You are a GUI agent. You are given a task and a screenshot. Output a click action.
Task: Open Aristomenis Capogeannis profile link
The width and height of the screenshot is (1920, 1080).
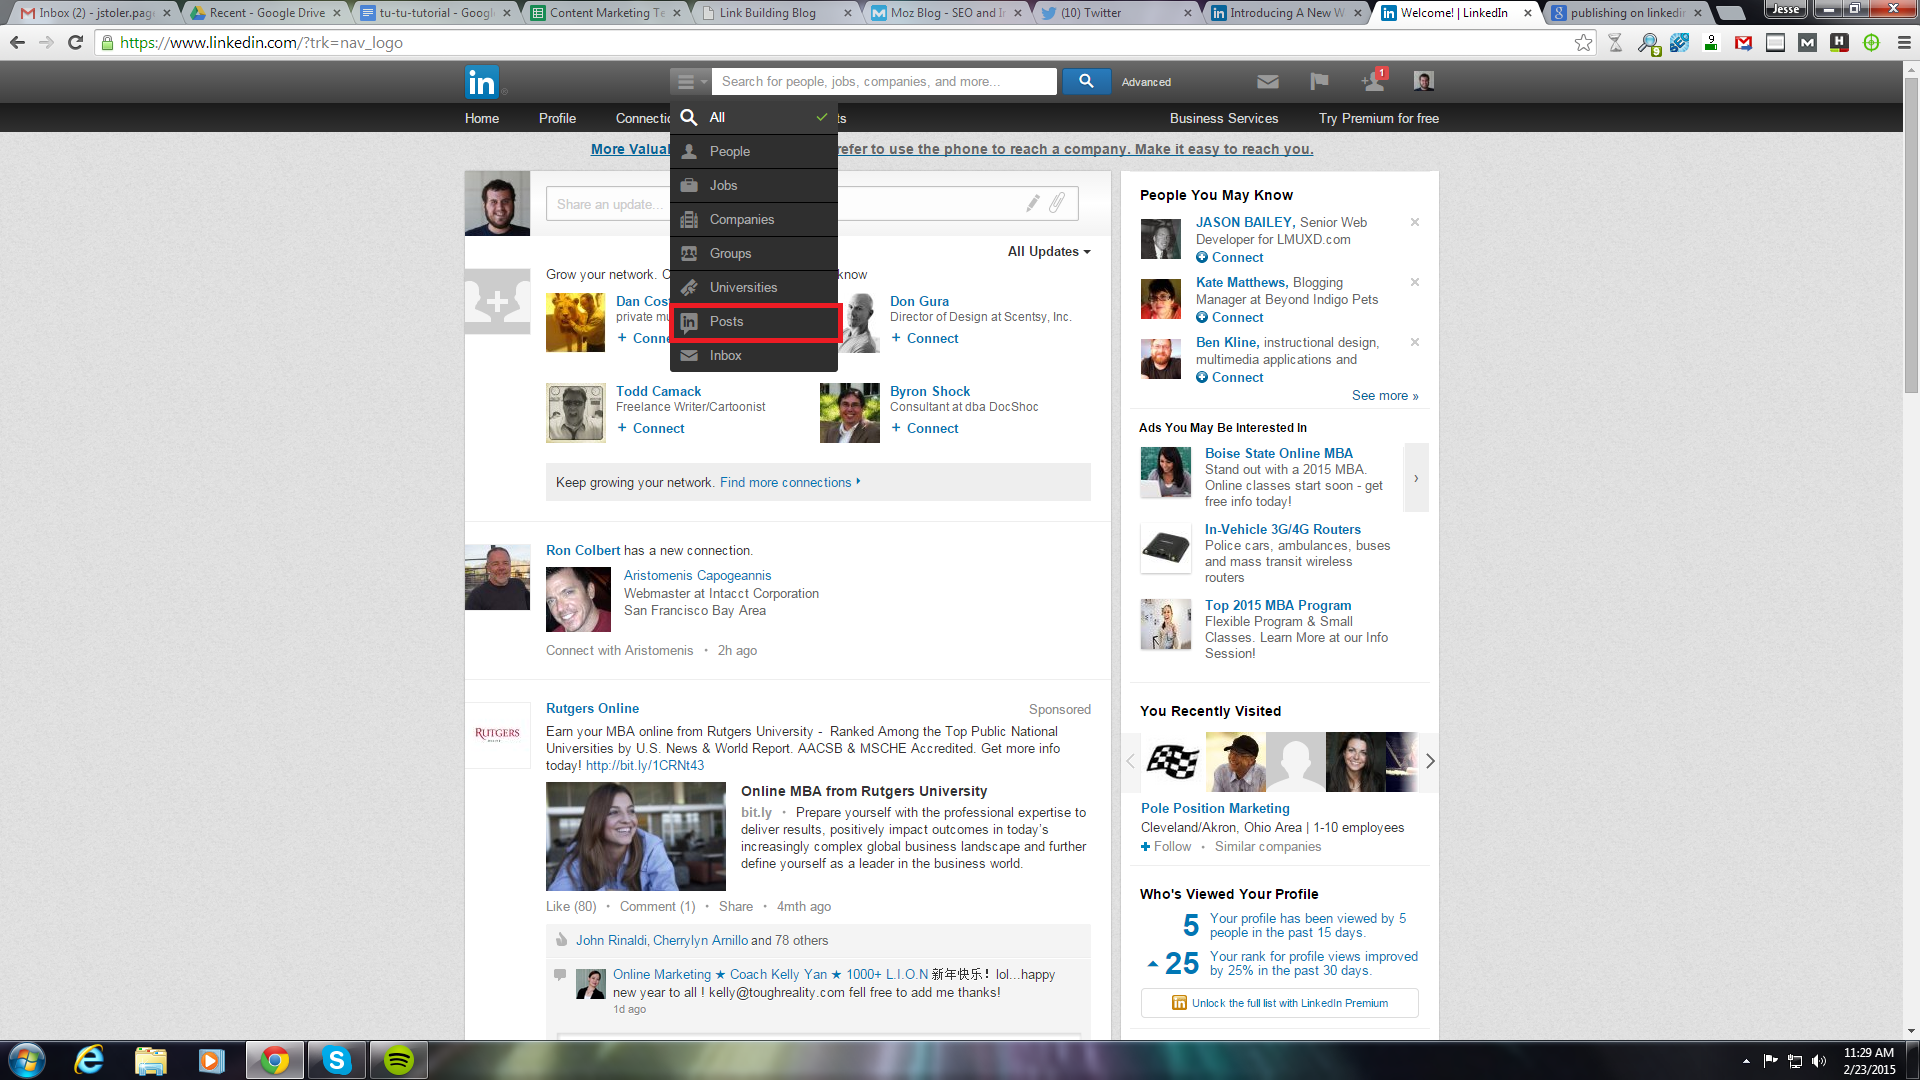697,575
